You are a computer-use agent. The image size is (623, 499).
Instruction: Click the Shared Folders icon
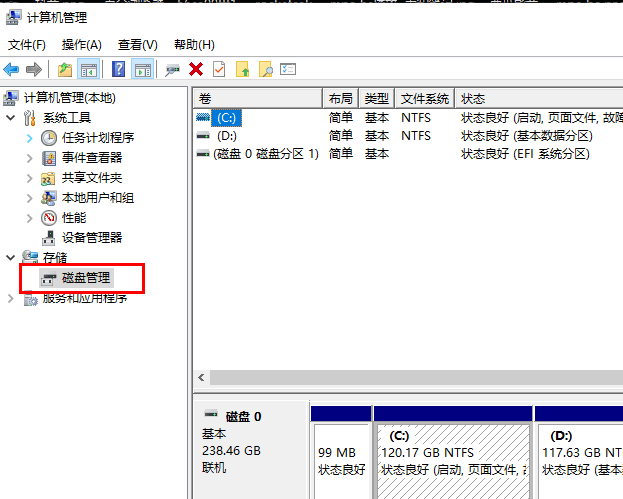point(48,178)
